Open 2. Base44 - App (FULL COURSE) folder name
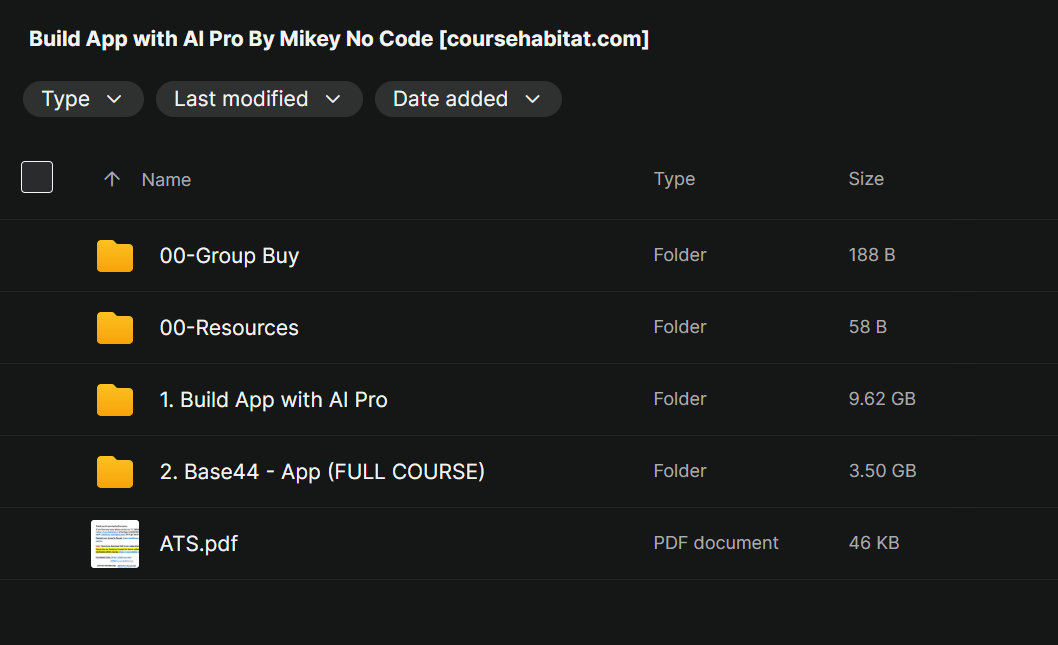1058x645 pixels. coord(322,472)
